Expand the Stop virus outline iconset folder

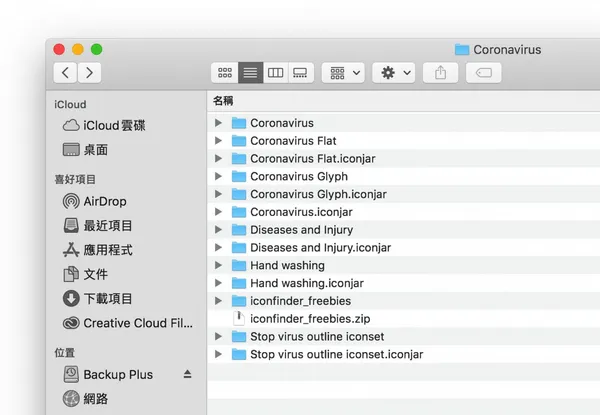[x=218, y=336]
